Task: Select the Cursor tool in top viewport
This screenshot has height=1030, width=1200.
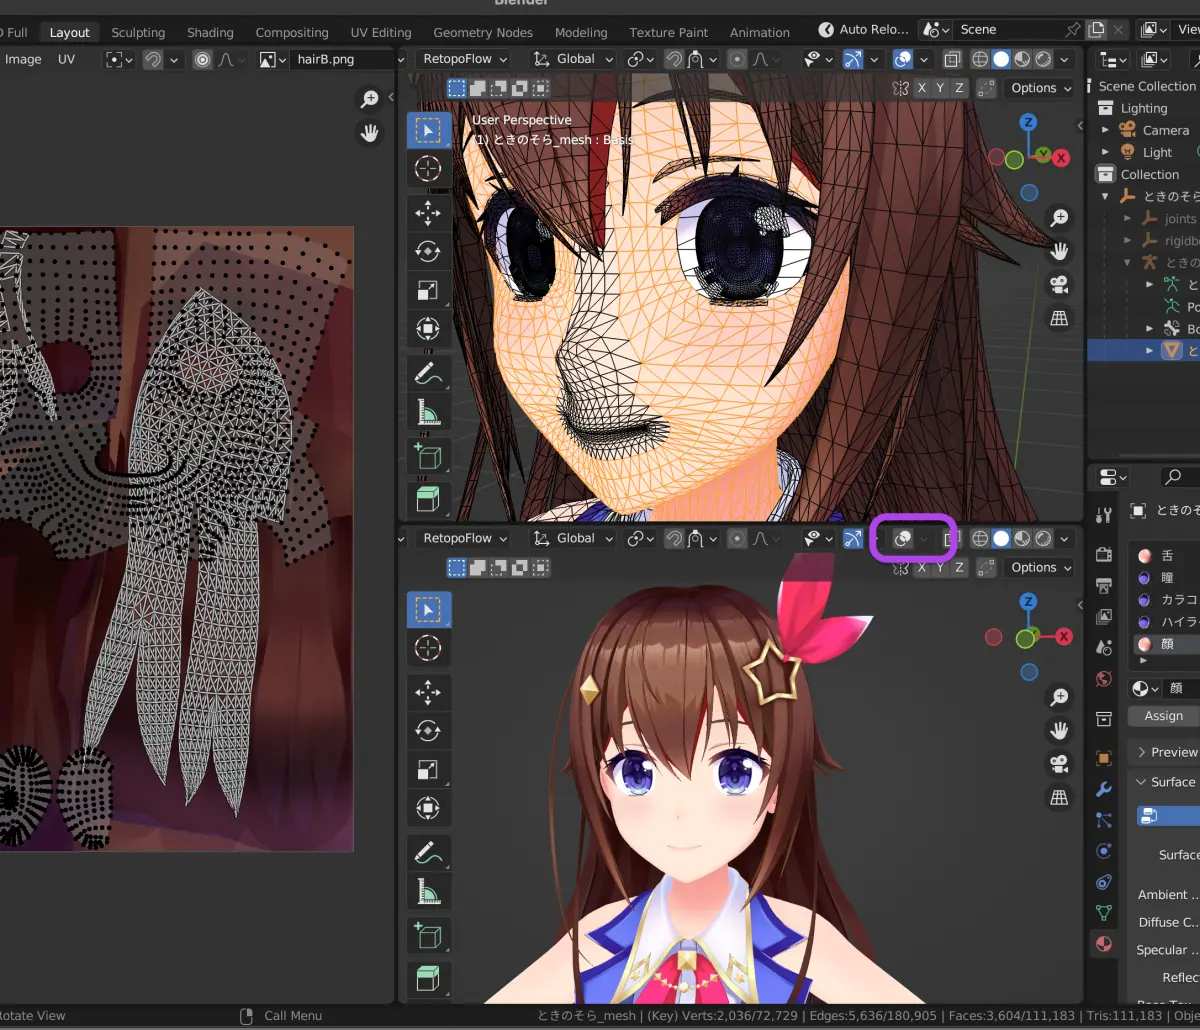Action: coord(428,168)
